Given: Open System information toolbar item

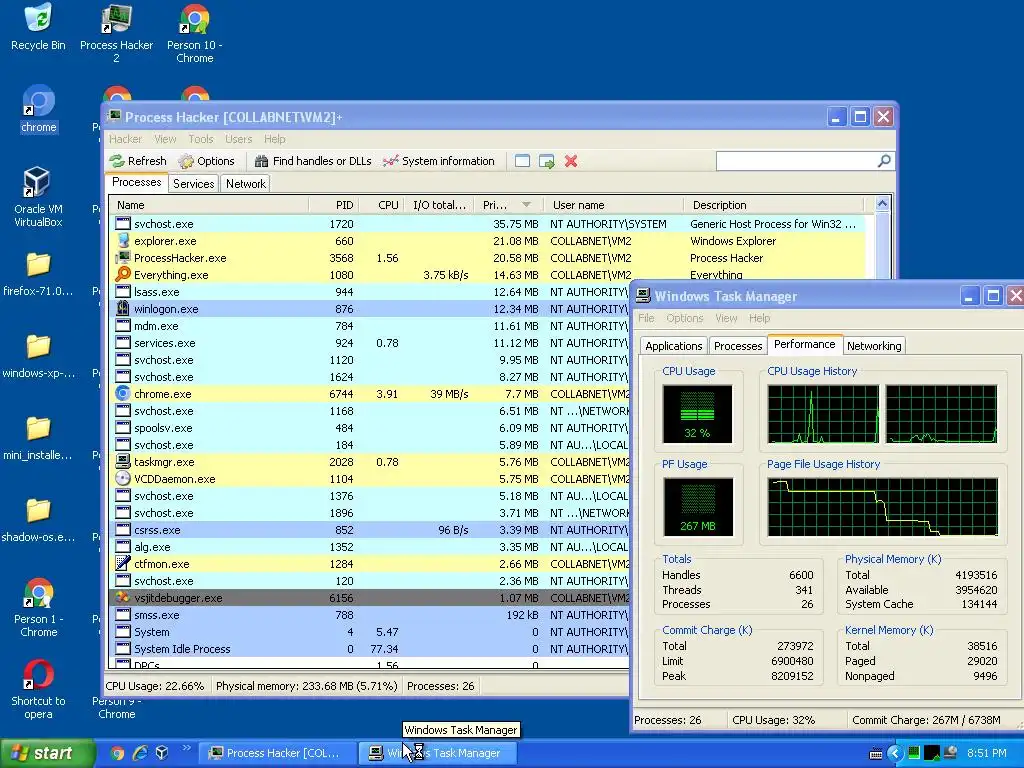Looking at the screenshot, I should click(438, 161).
